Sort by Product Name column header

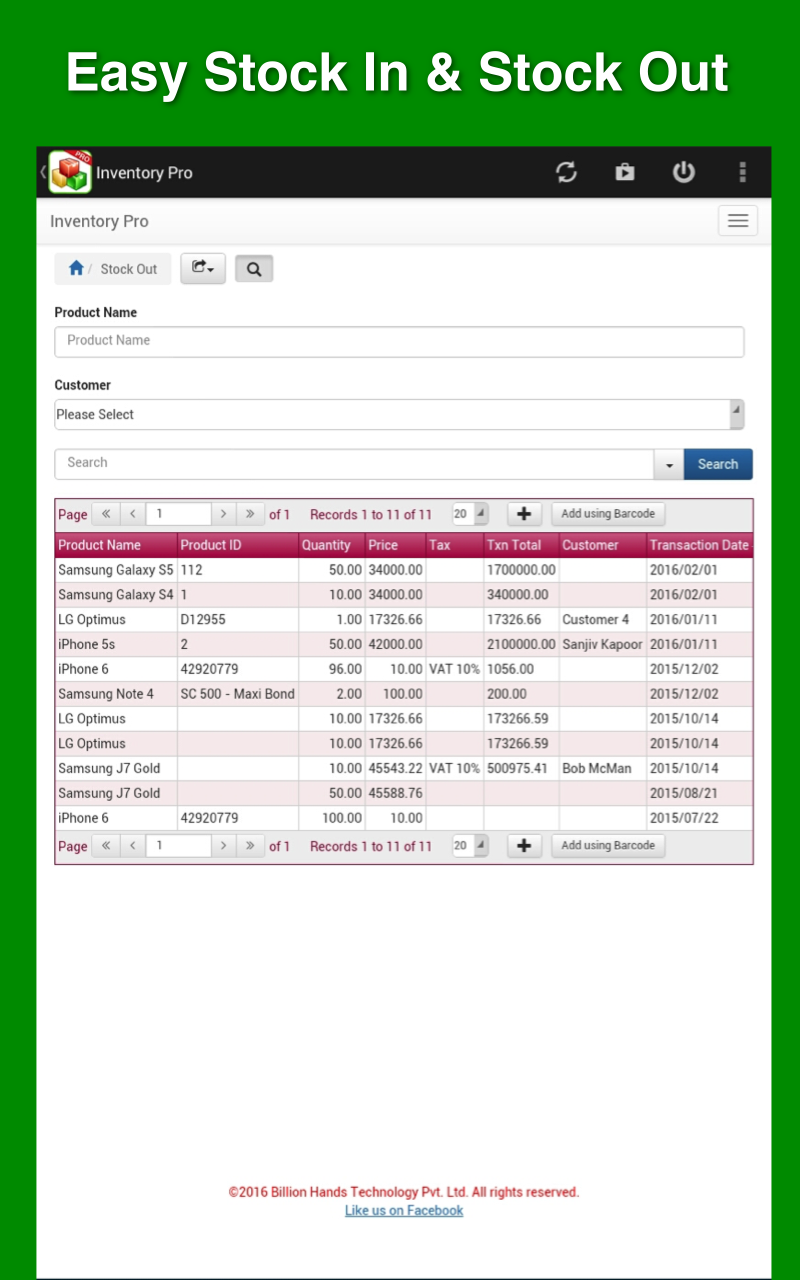116,545
